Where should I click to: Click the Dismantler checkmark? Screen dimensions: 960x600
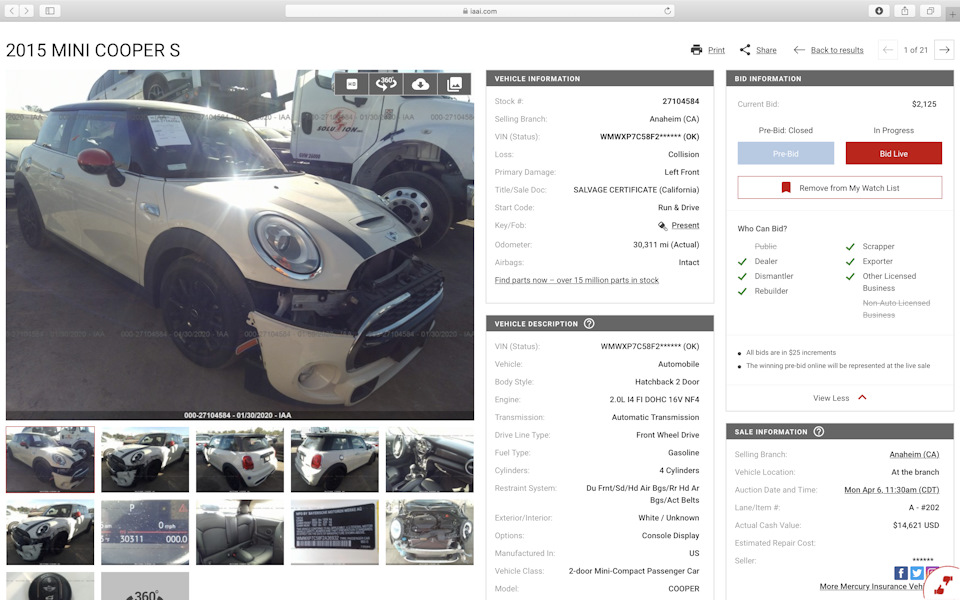(742, 276)
